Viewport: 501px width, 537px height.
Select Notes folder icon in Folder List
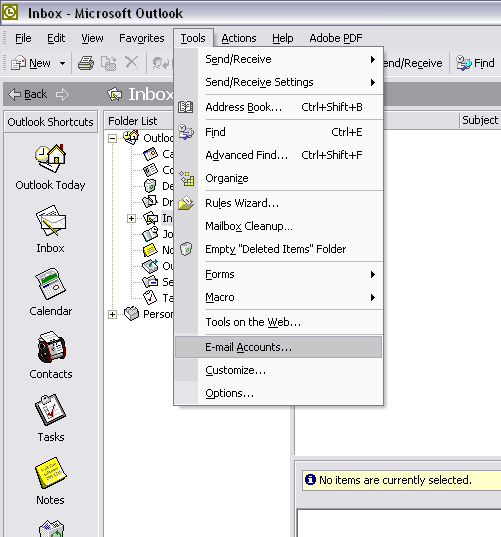click(x=150, y=250)
